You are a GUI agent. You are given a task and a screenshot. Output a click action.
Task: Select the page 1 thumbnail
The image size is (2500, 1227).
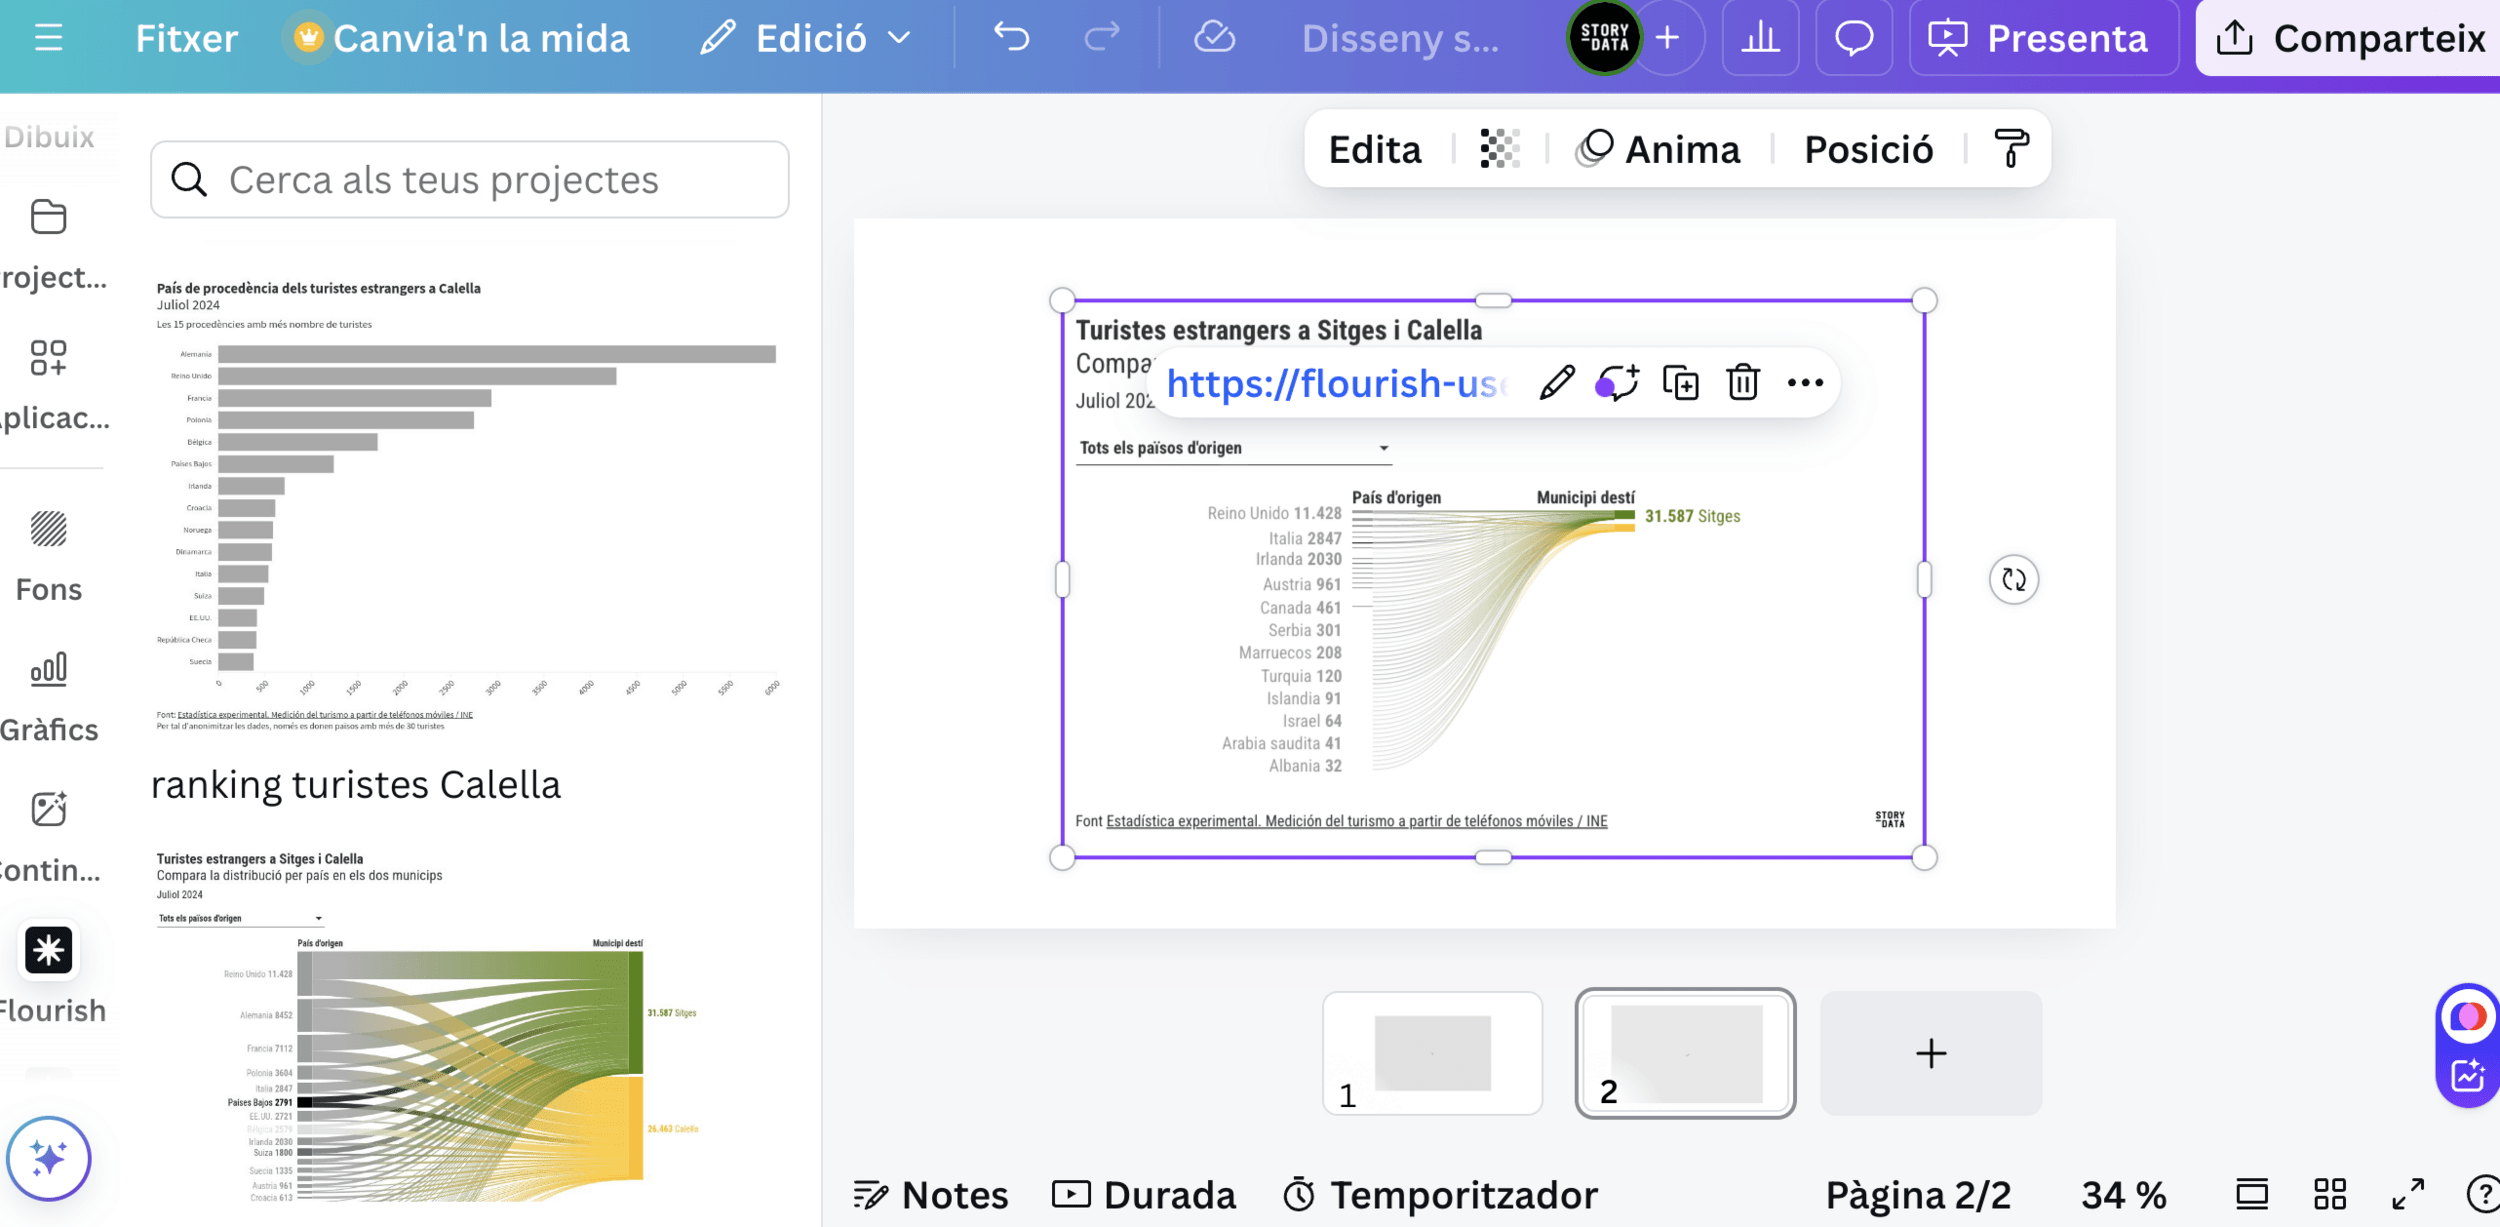point(1432,1053)
